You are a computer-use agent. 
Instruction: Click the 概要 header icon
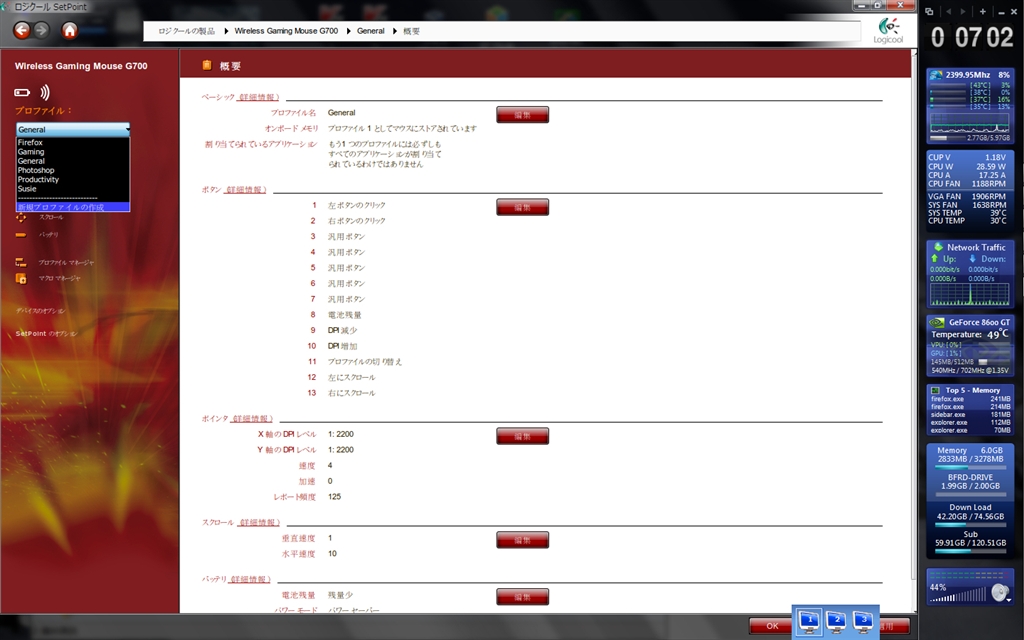coord(207,65)
